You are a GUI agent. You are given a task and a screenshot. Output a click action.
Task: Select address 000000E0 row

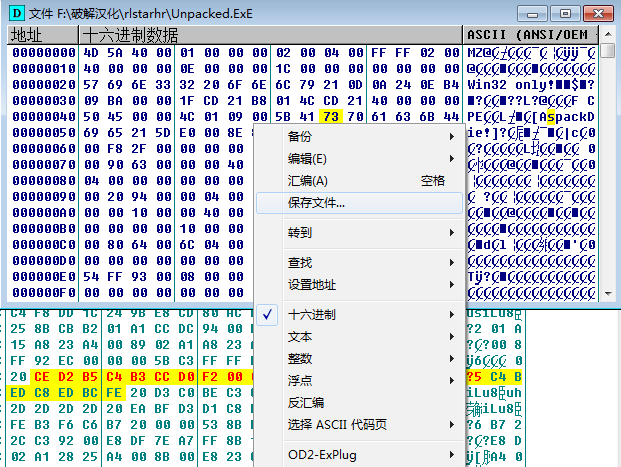44,276
